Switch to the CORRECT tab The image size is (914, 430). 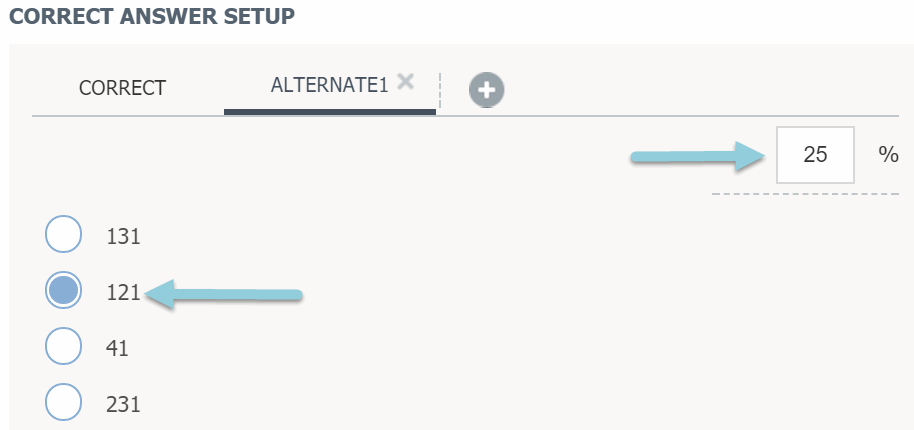click(122, 88)
